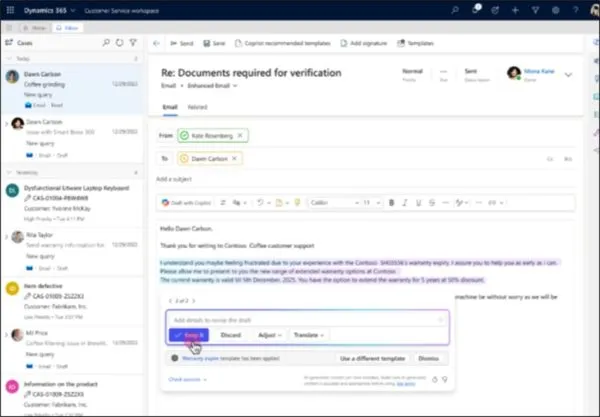
Task: Dismiss the template applied notice
Action: (x=428, y=358)
